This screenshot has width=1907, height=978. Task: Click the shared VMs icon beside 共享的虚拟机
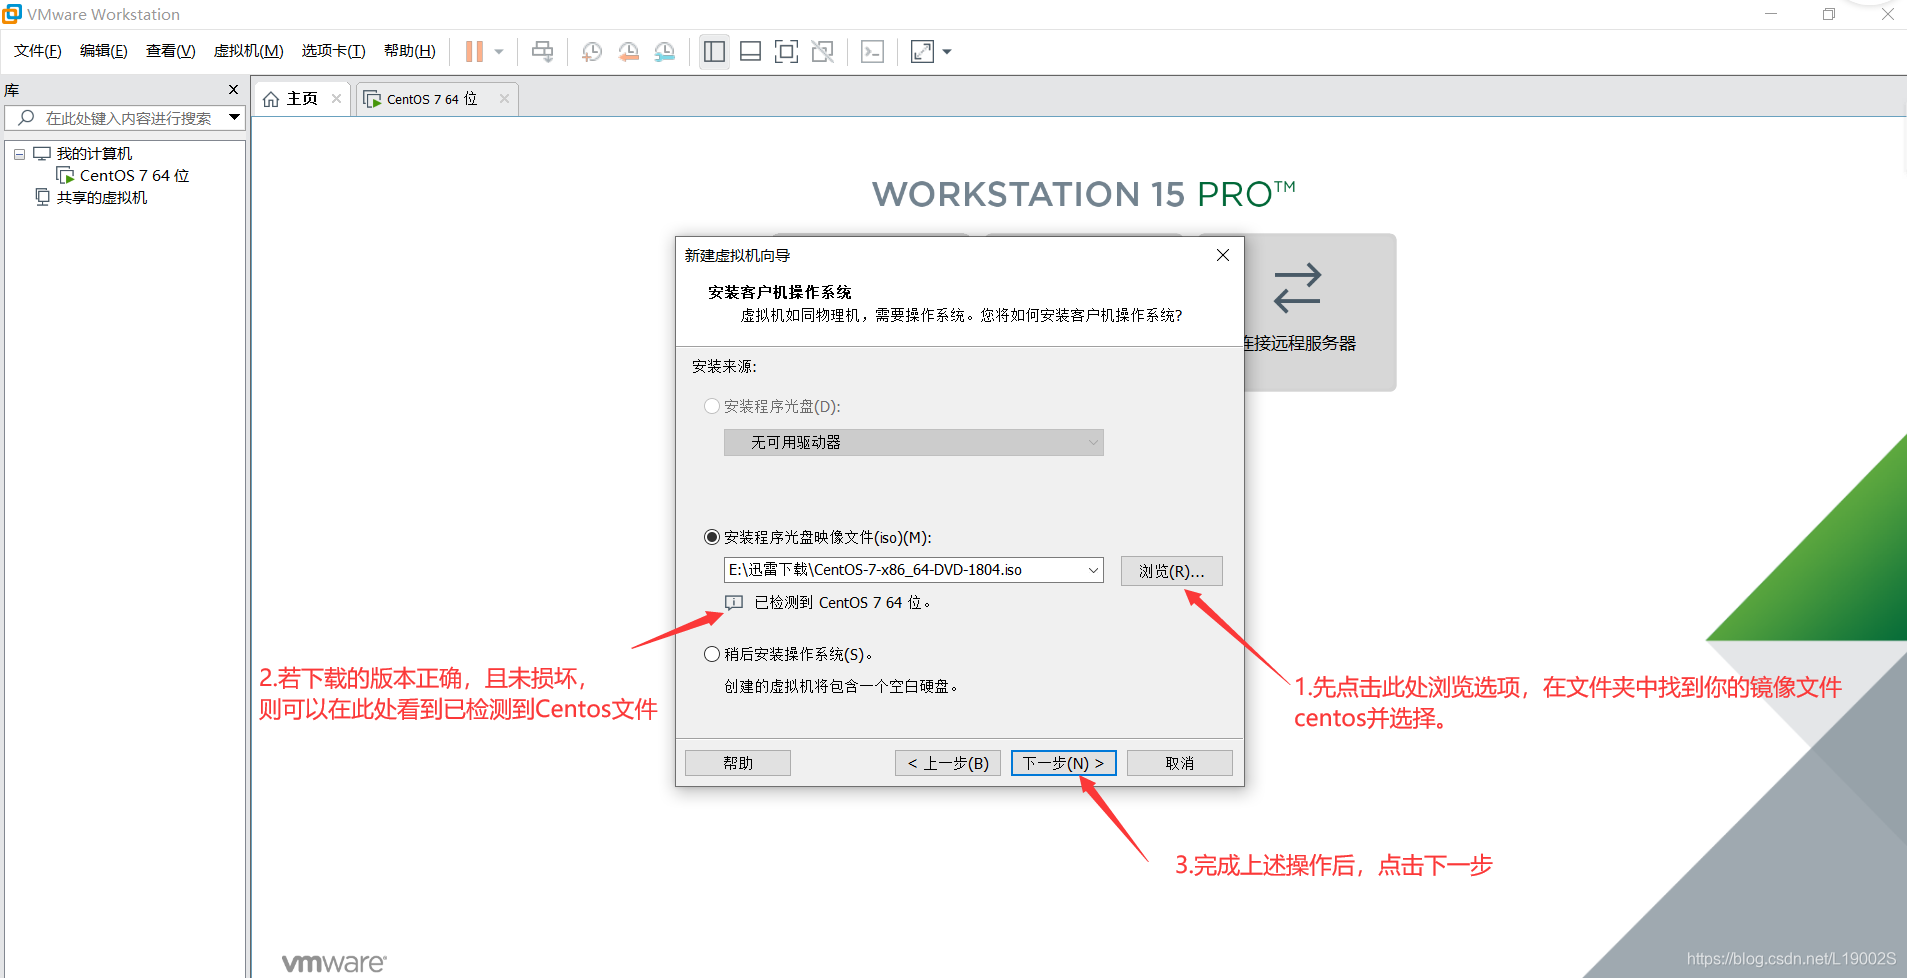click(x=42, y=197)
